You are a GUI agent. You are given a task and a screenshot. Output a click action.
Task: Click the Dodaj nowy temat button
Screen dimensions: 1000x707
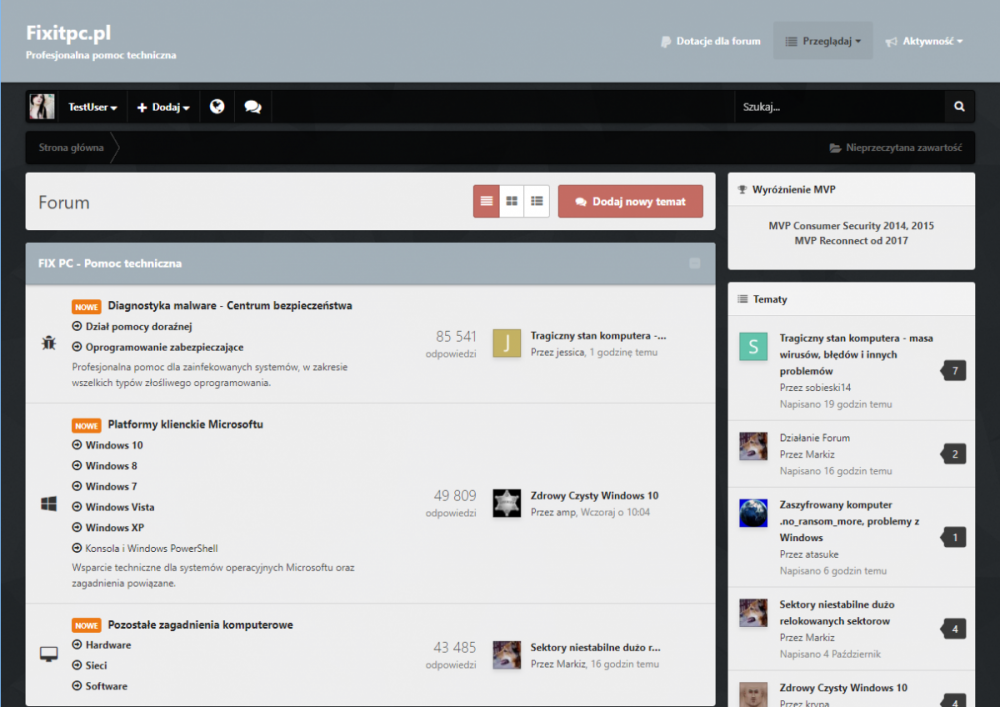630,201
